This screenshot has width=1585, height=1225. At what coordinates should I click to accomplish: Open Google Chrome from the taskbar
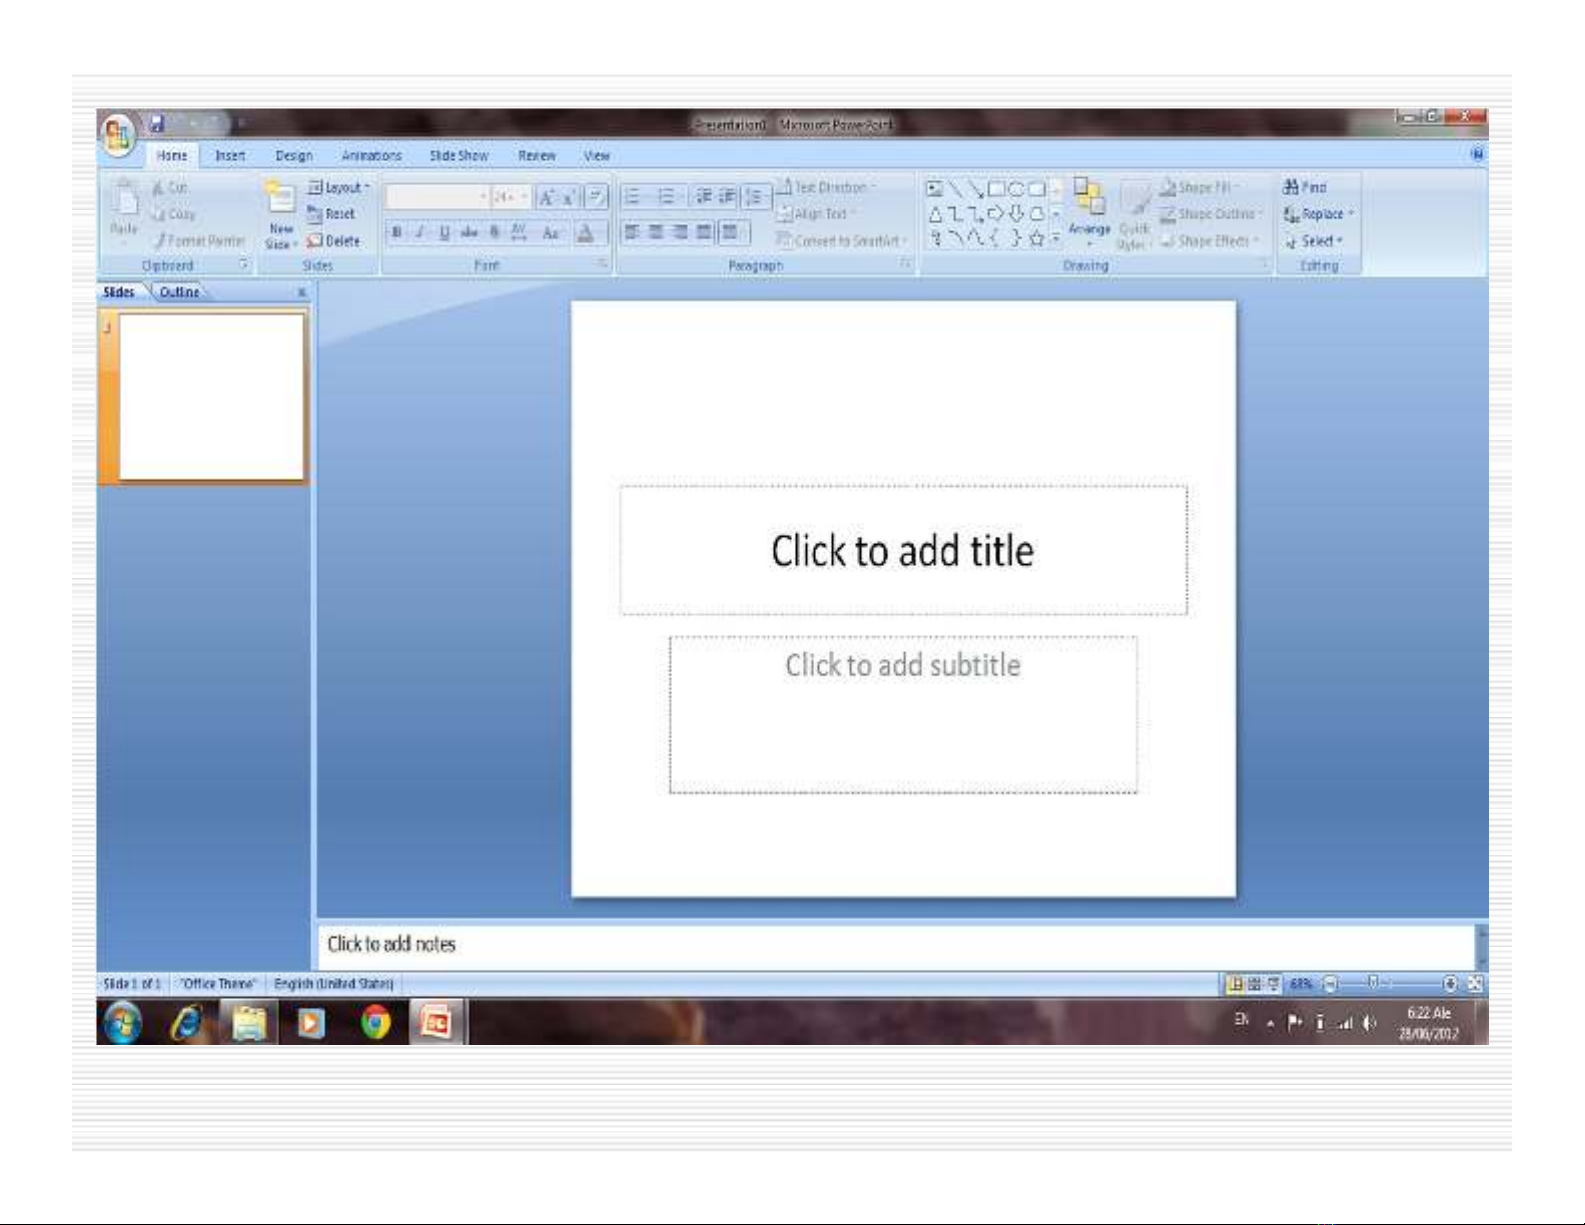coord(375,1022)
